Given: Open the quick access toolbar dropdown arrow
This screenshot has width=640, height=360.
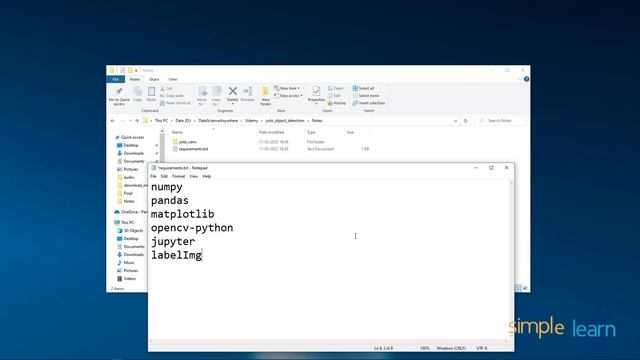Looking at the screenshot, I should (136, 70).
